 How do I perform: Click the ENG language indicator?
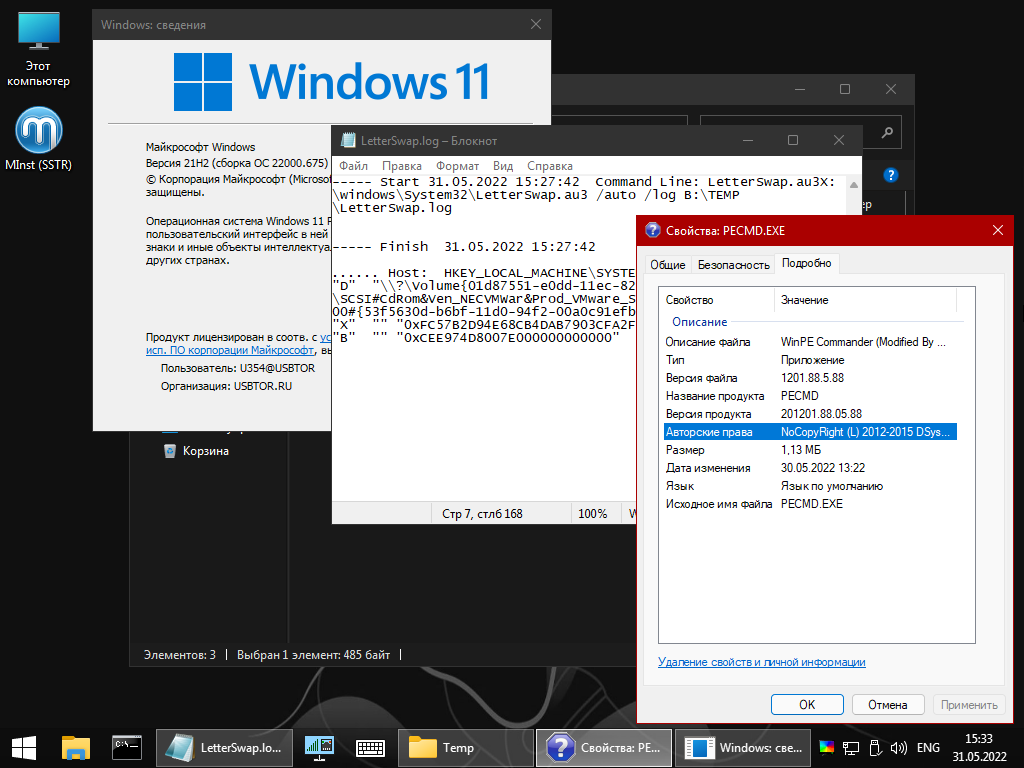[x=928, y=748]
